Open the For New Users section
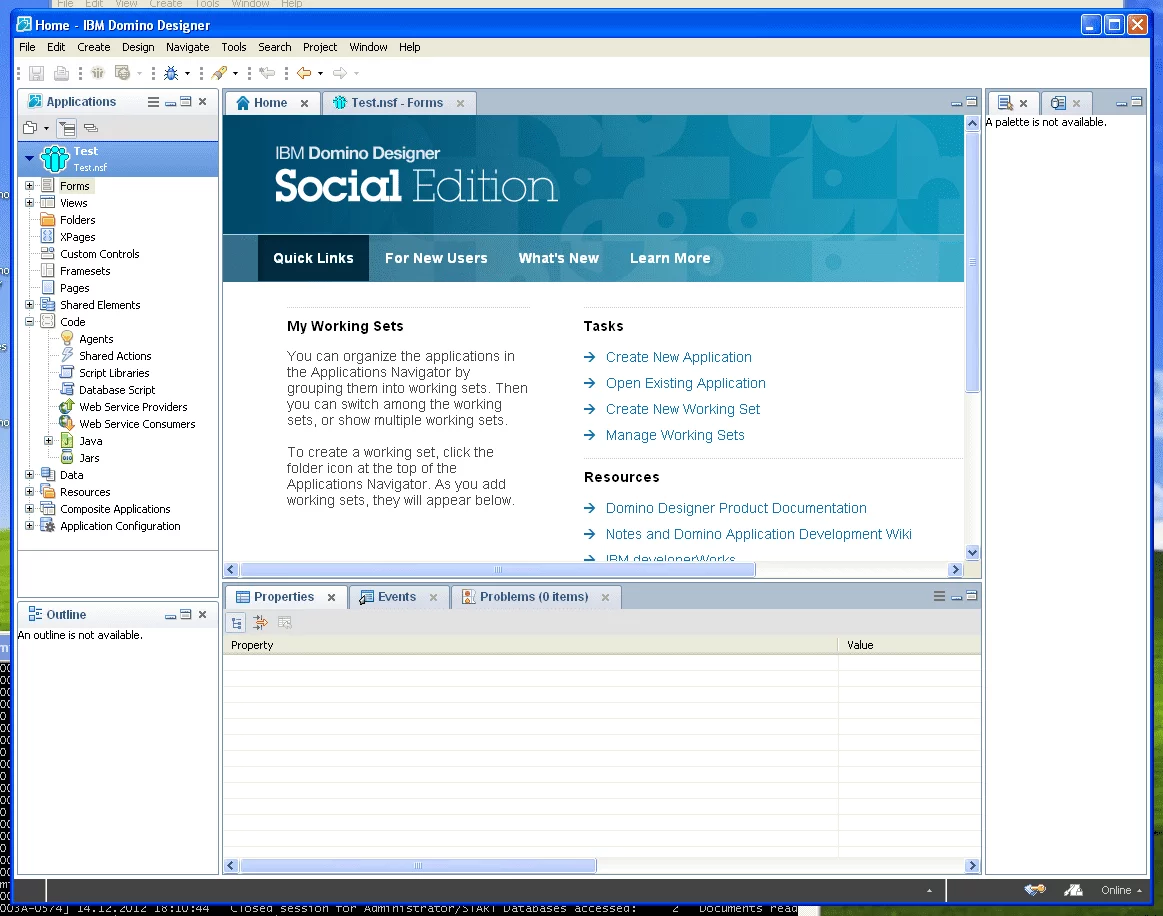This screenshot has height=916, width=1163. click(x=436, y=258)
